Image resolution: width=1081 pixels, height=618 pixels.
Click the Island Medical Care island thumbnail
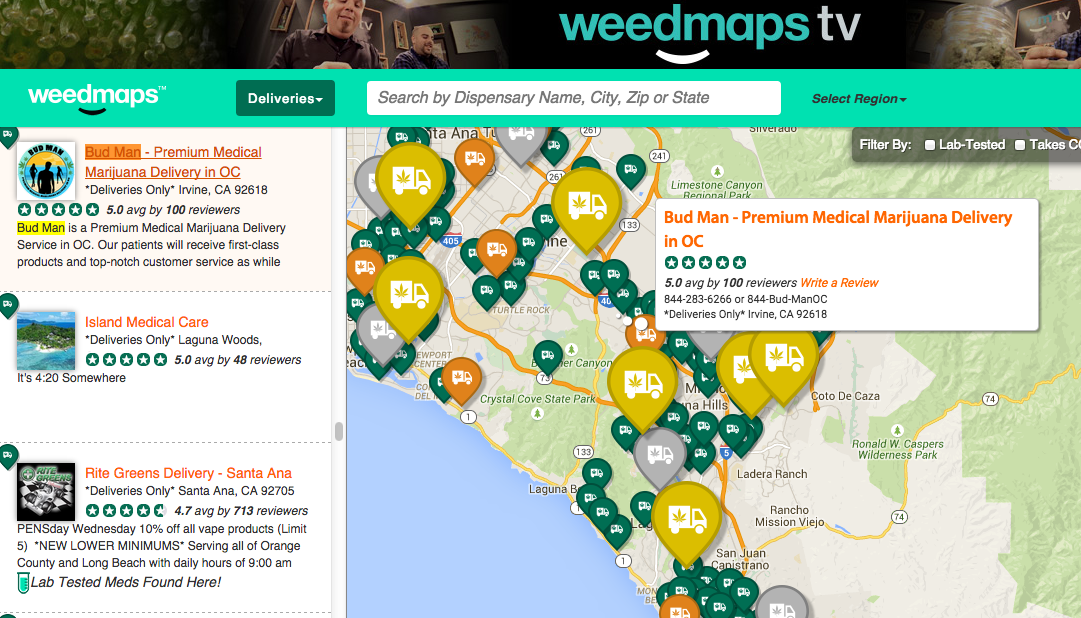click(x=46, y=340)
